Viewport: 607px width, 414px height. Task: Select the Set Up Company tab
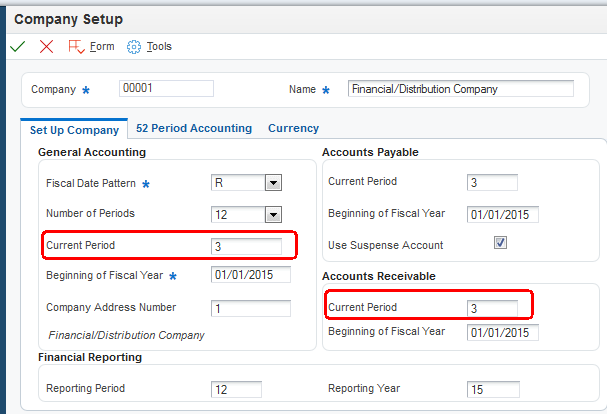pyautogui.click(x=74, y=129)
